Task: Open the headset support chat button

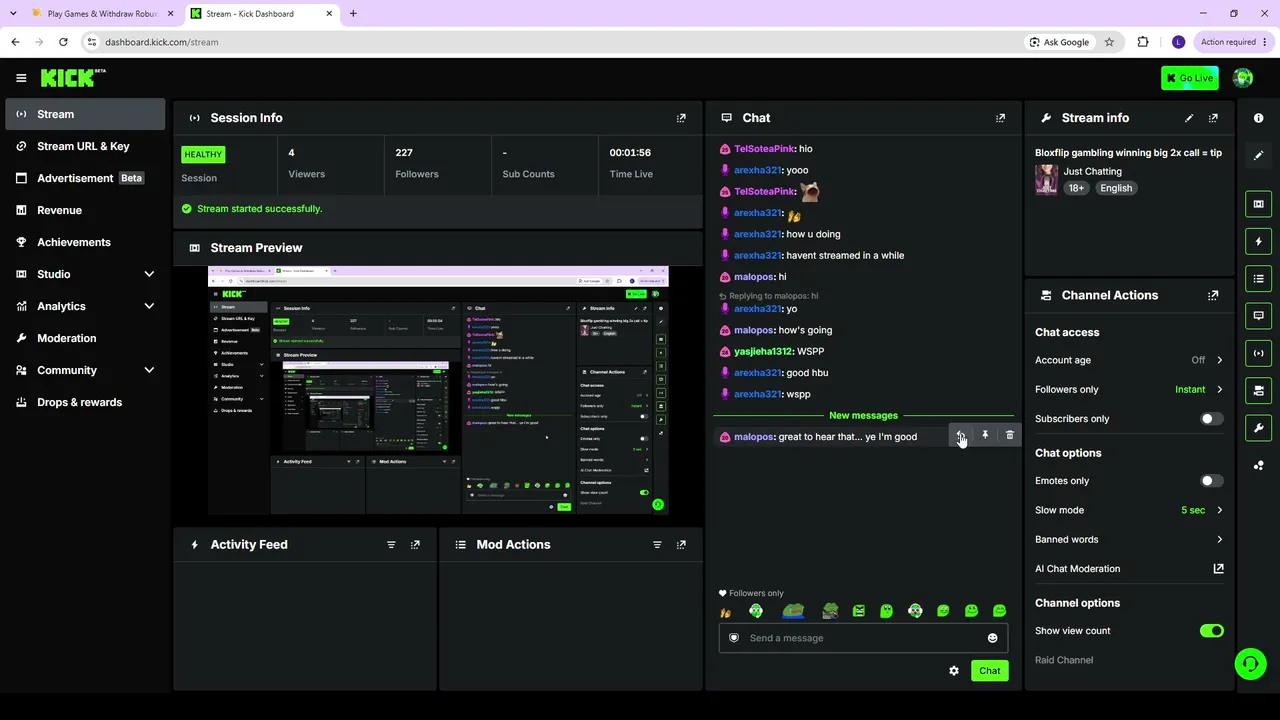Action: click(1249, 664)
